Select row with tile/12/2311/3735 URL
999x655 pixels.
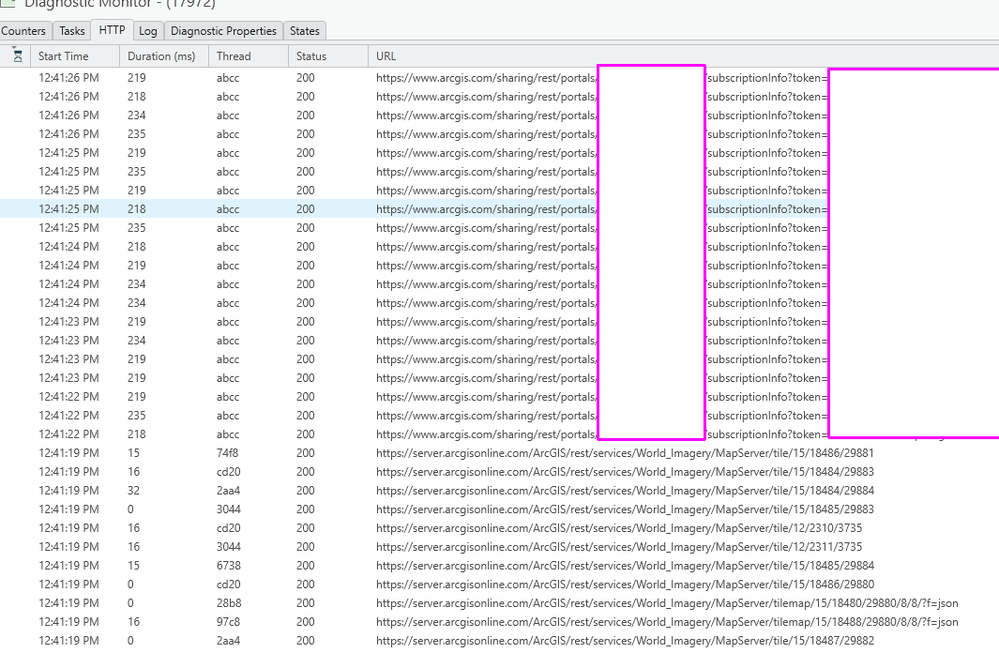point(500,547)
